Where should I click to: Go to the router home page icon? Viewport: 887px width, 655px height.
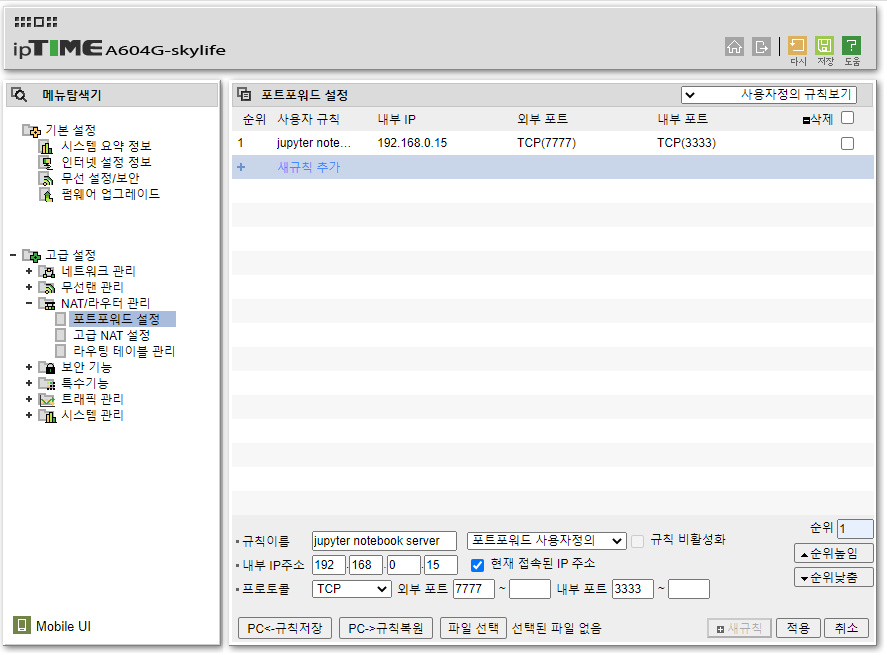click(x=734, y=46)
